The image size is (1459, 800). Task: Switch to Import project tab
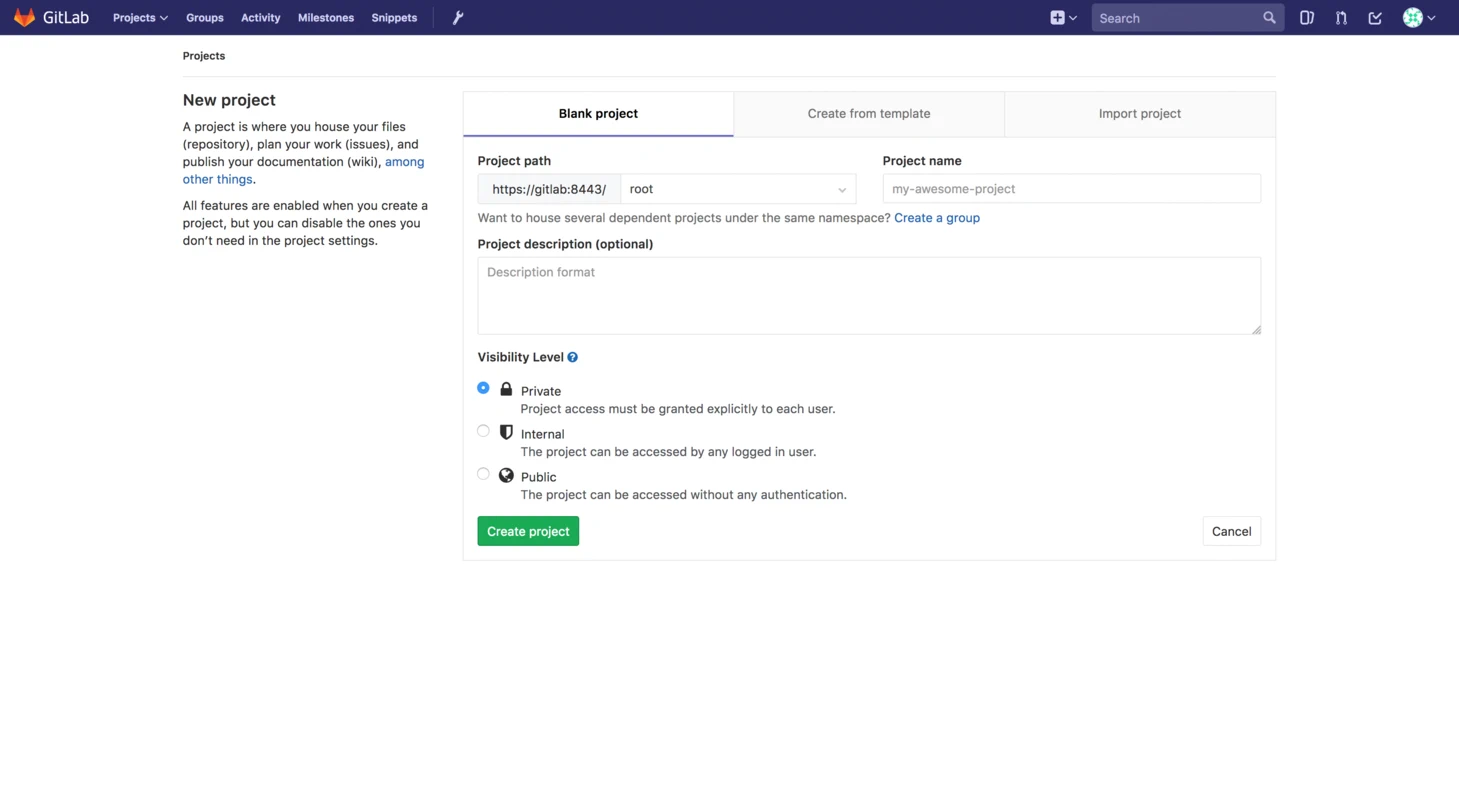[1139, 114]
